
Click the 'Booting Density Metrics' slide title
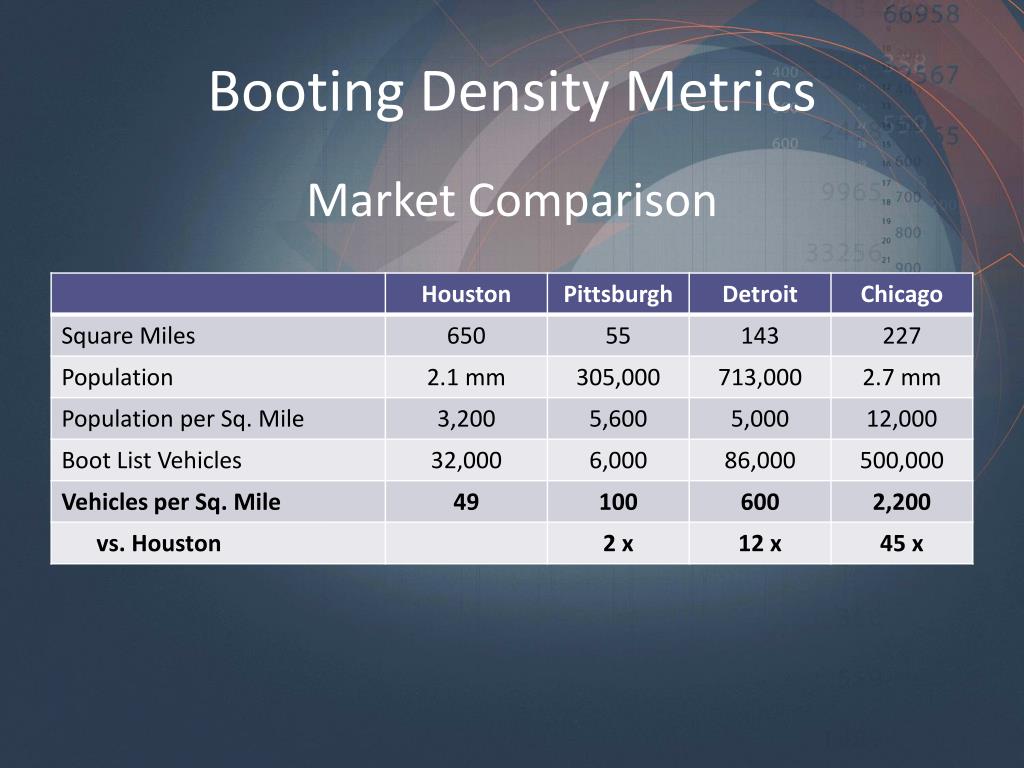tap(512, 92)
